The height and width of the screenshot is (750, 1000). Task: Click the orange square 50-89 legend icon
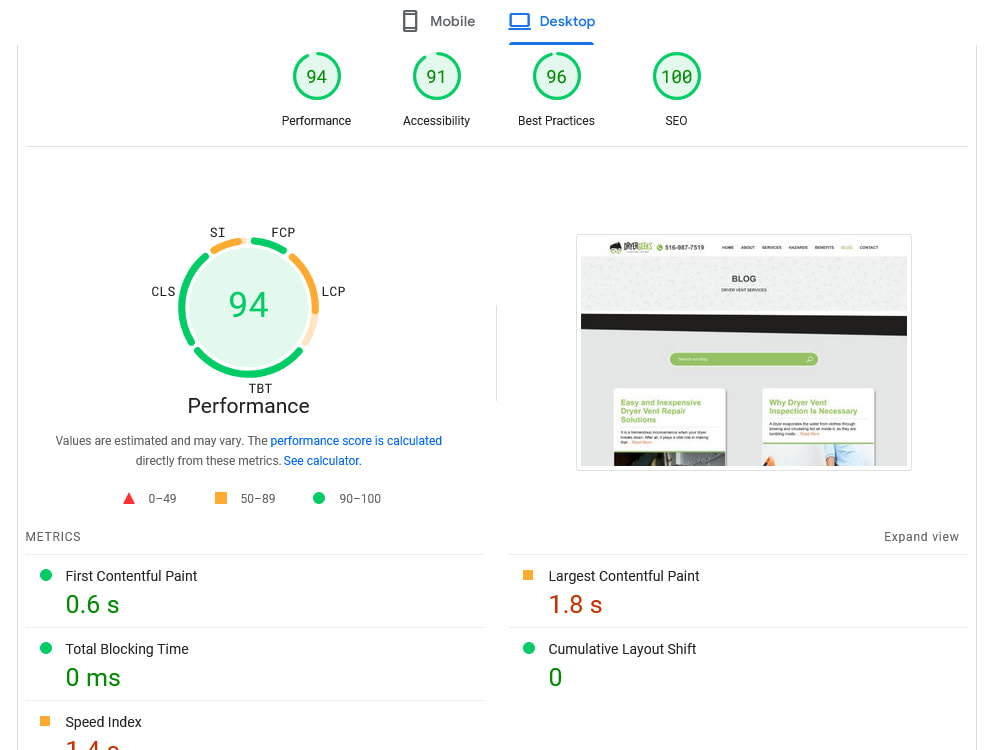pyautogui.click(x=220, y=497)
